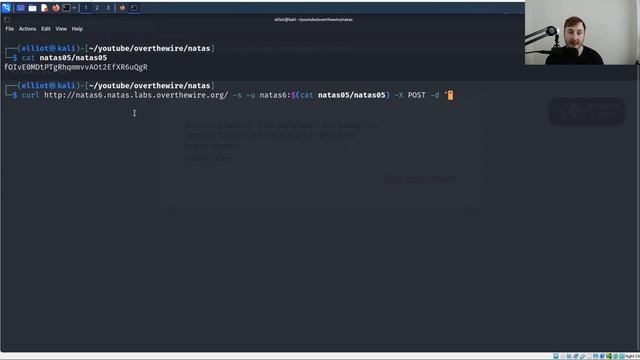The image size is (640, 360).
Task: Click the green status bar icon
Action: [x=609, y=356]
